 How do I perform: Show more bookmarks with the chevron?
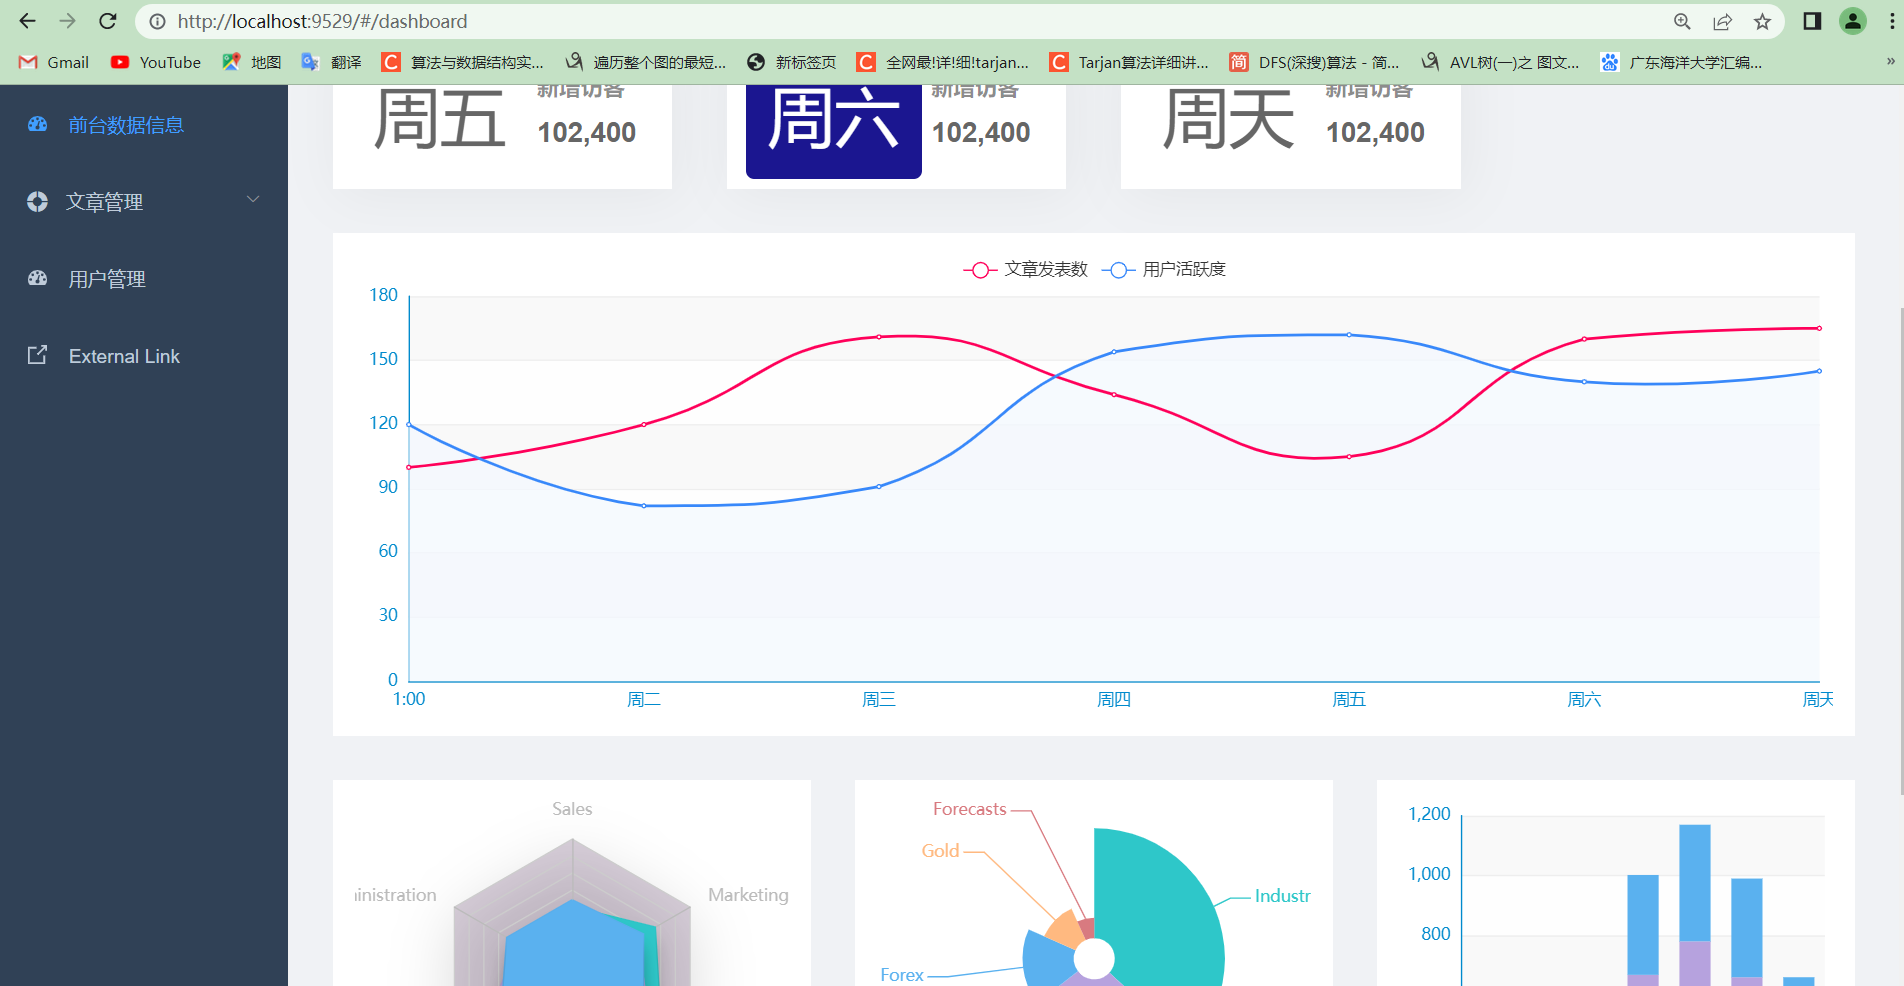point(1890,62)
